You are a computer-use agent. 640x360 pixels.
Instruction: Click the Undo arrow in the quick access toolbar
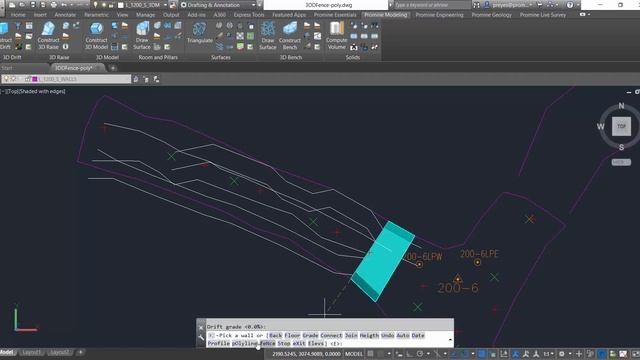click(x=64, y=5)
